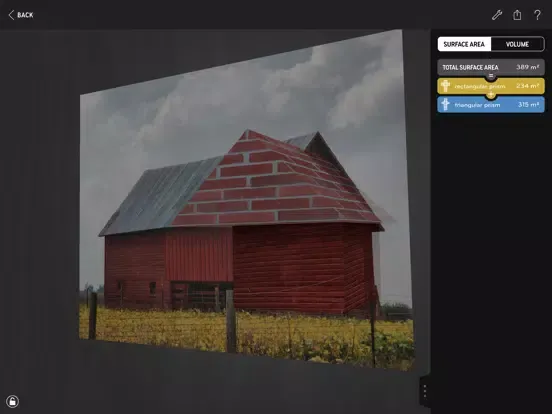Screen dimensions: 552x414
Task: Select the blue triangular prism row
Action: (x=491, y=105)
